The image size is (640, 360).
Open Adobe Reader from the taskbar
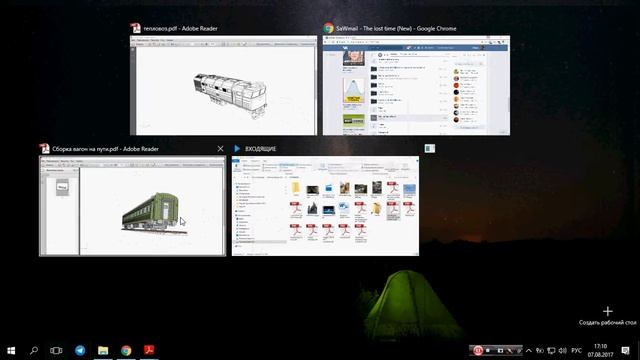149,350
